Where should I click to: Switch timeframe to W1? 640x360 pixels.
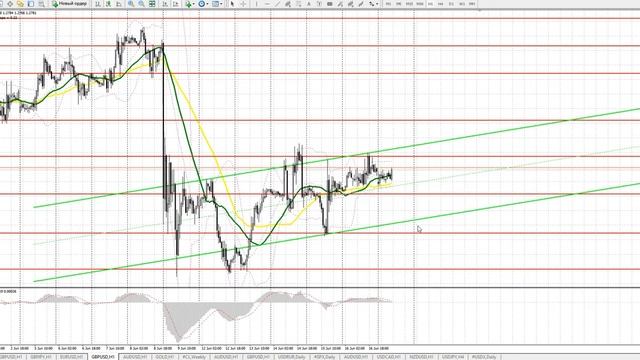pos(462,4)
